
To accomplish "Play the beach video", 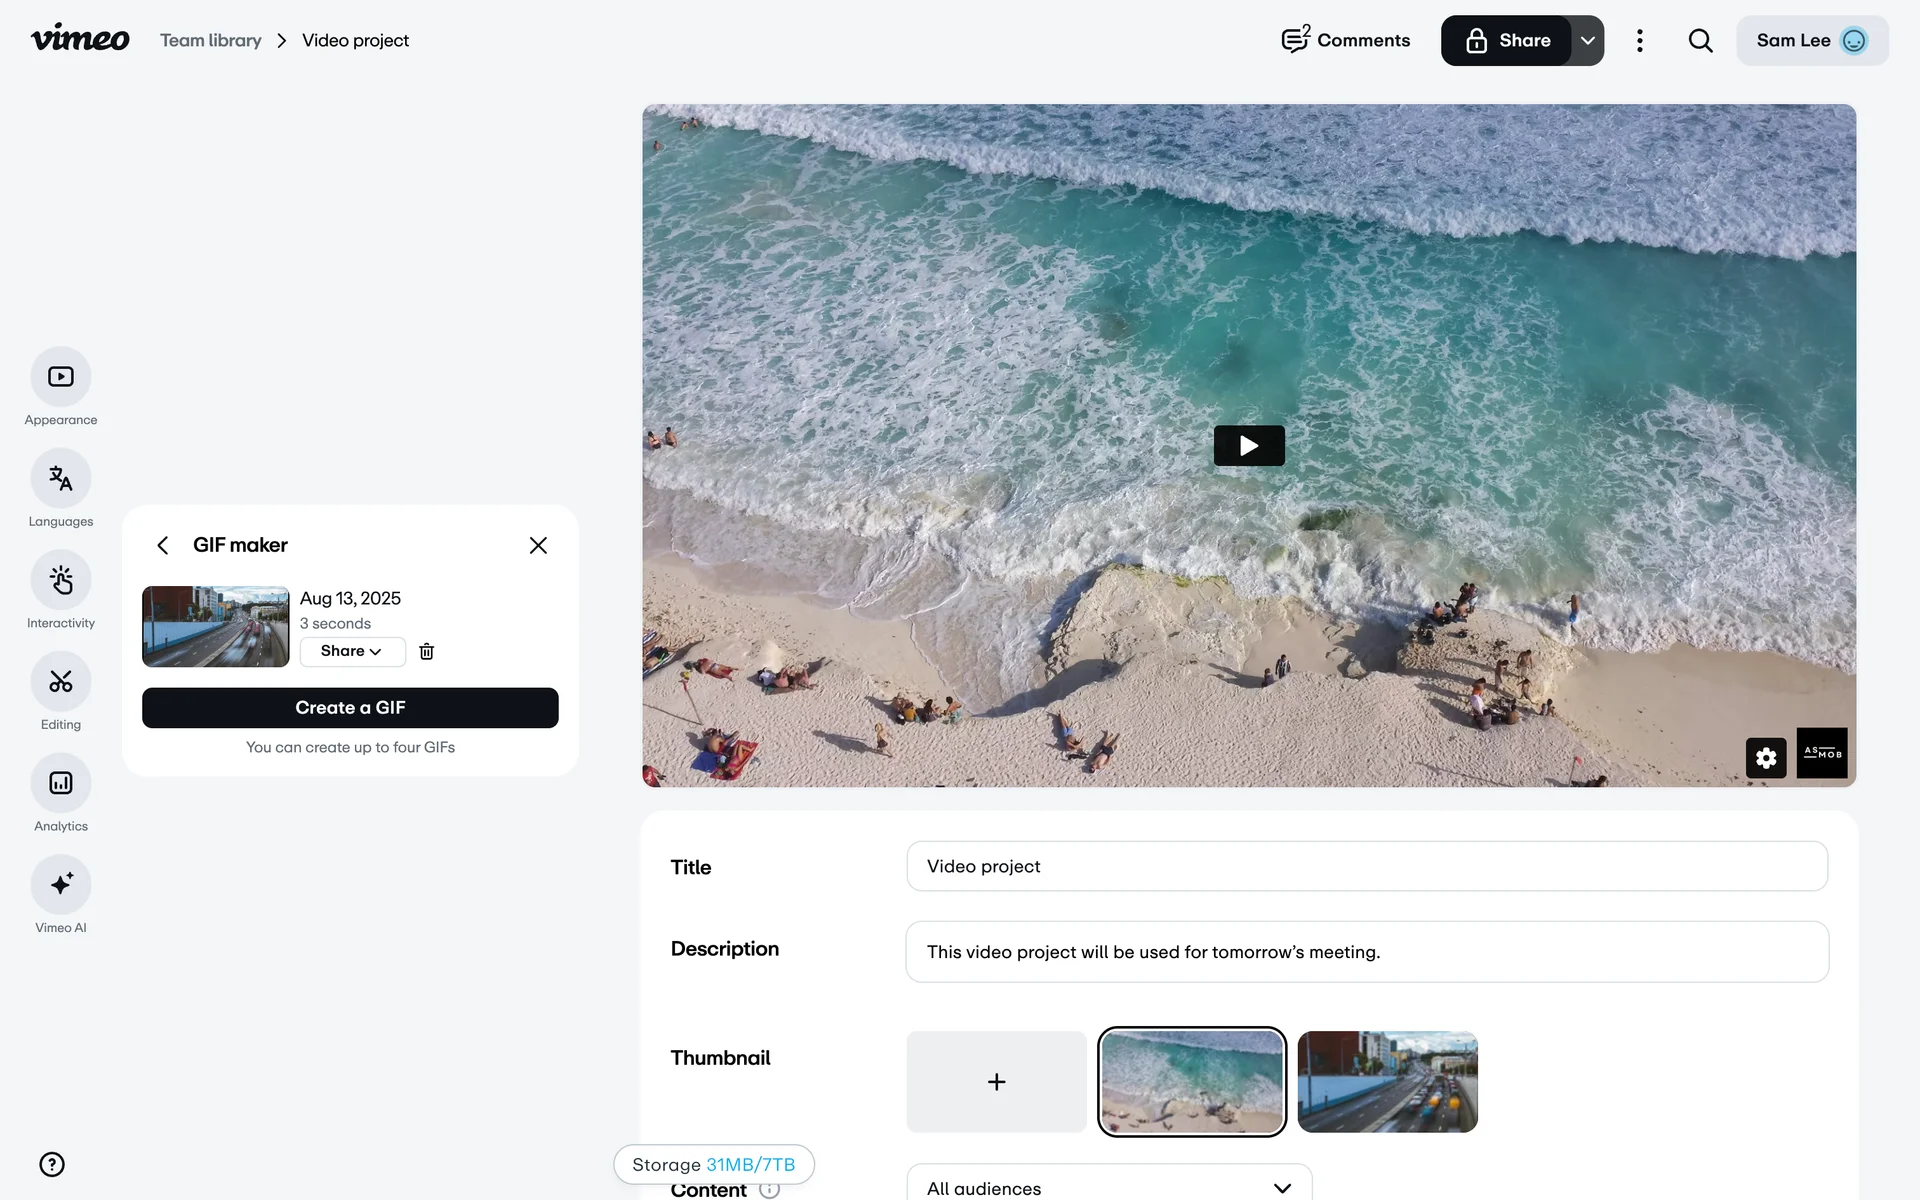I will (x=1248, y=446).
